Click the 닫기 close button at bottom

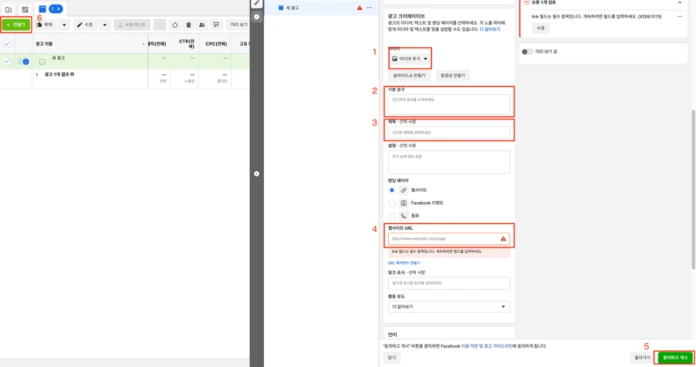pyautogui.click(x=392, y=358)
